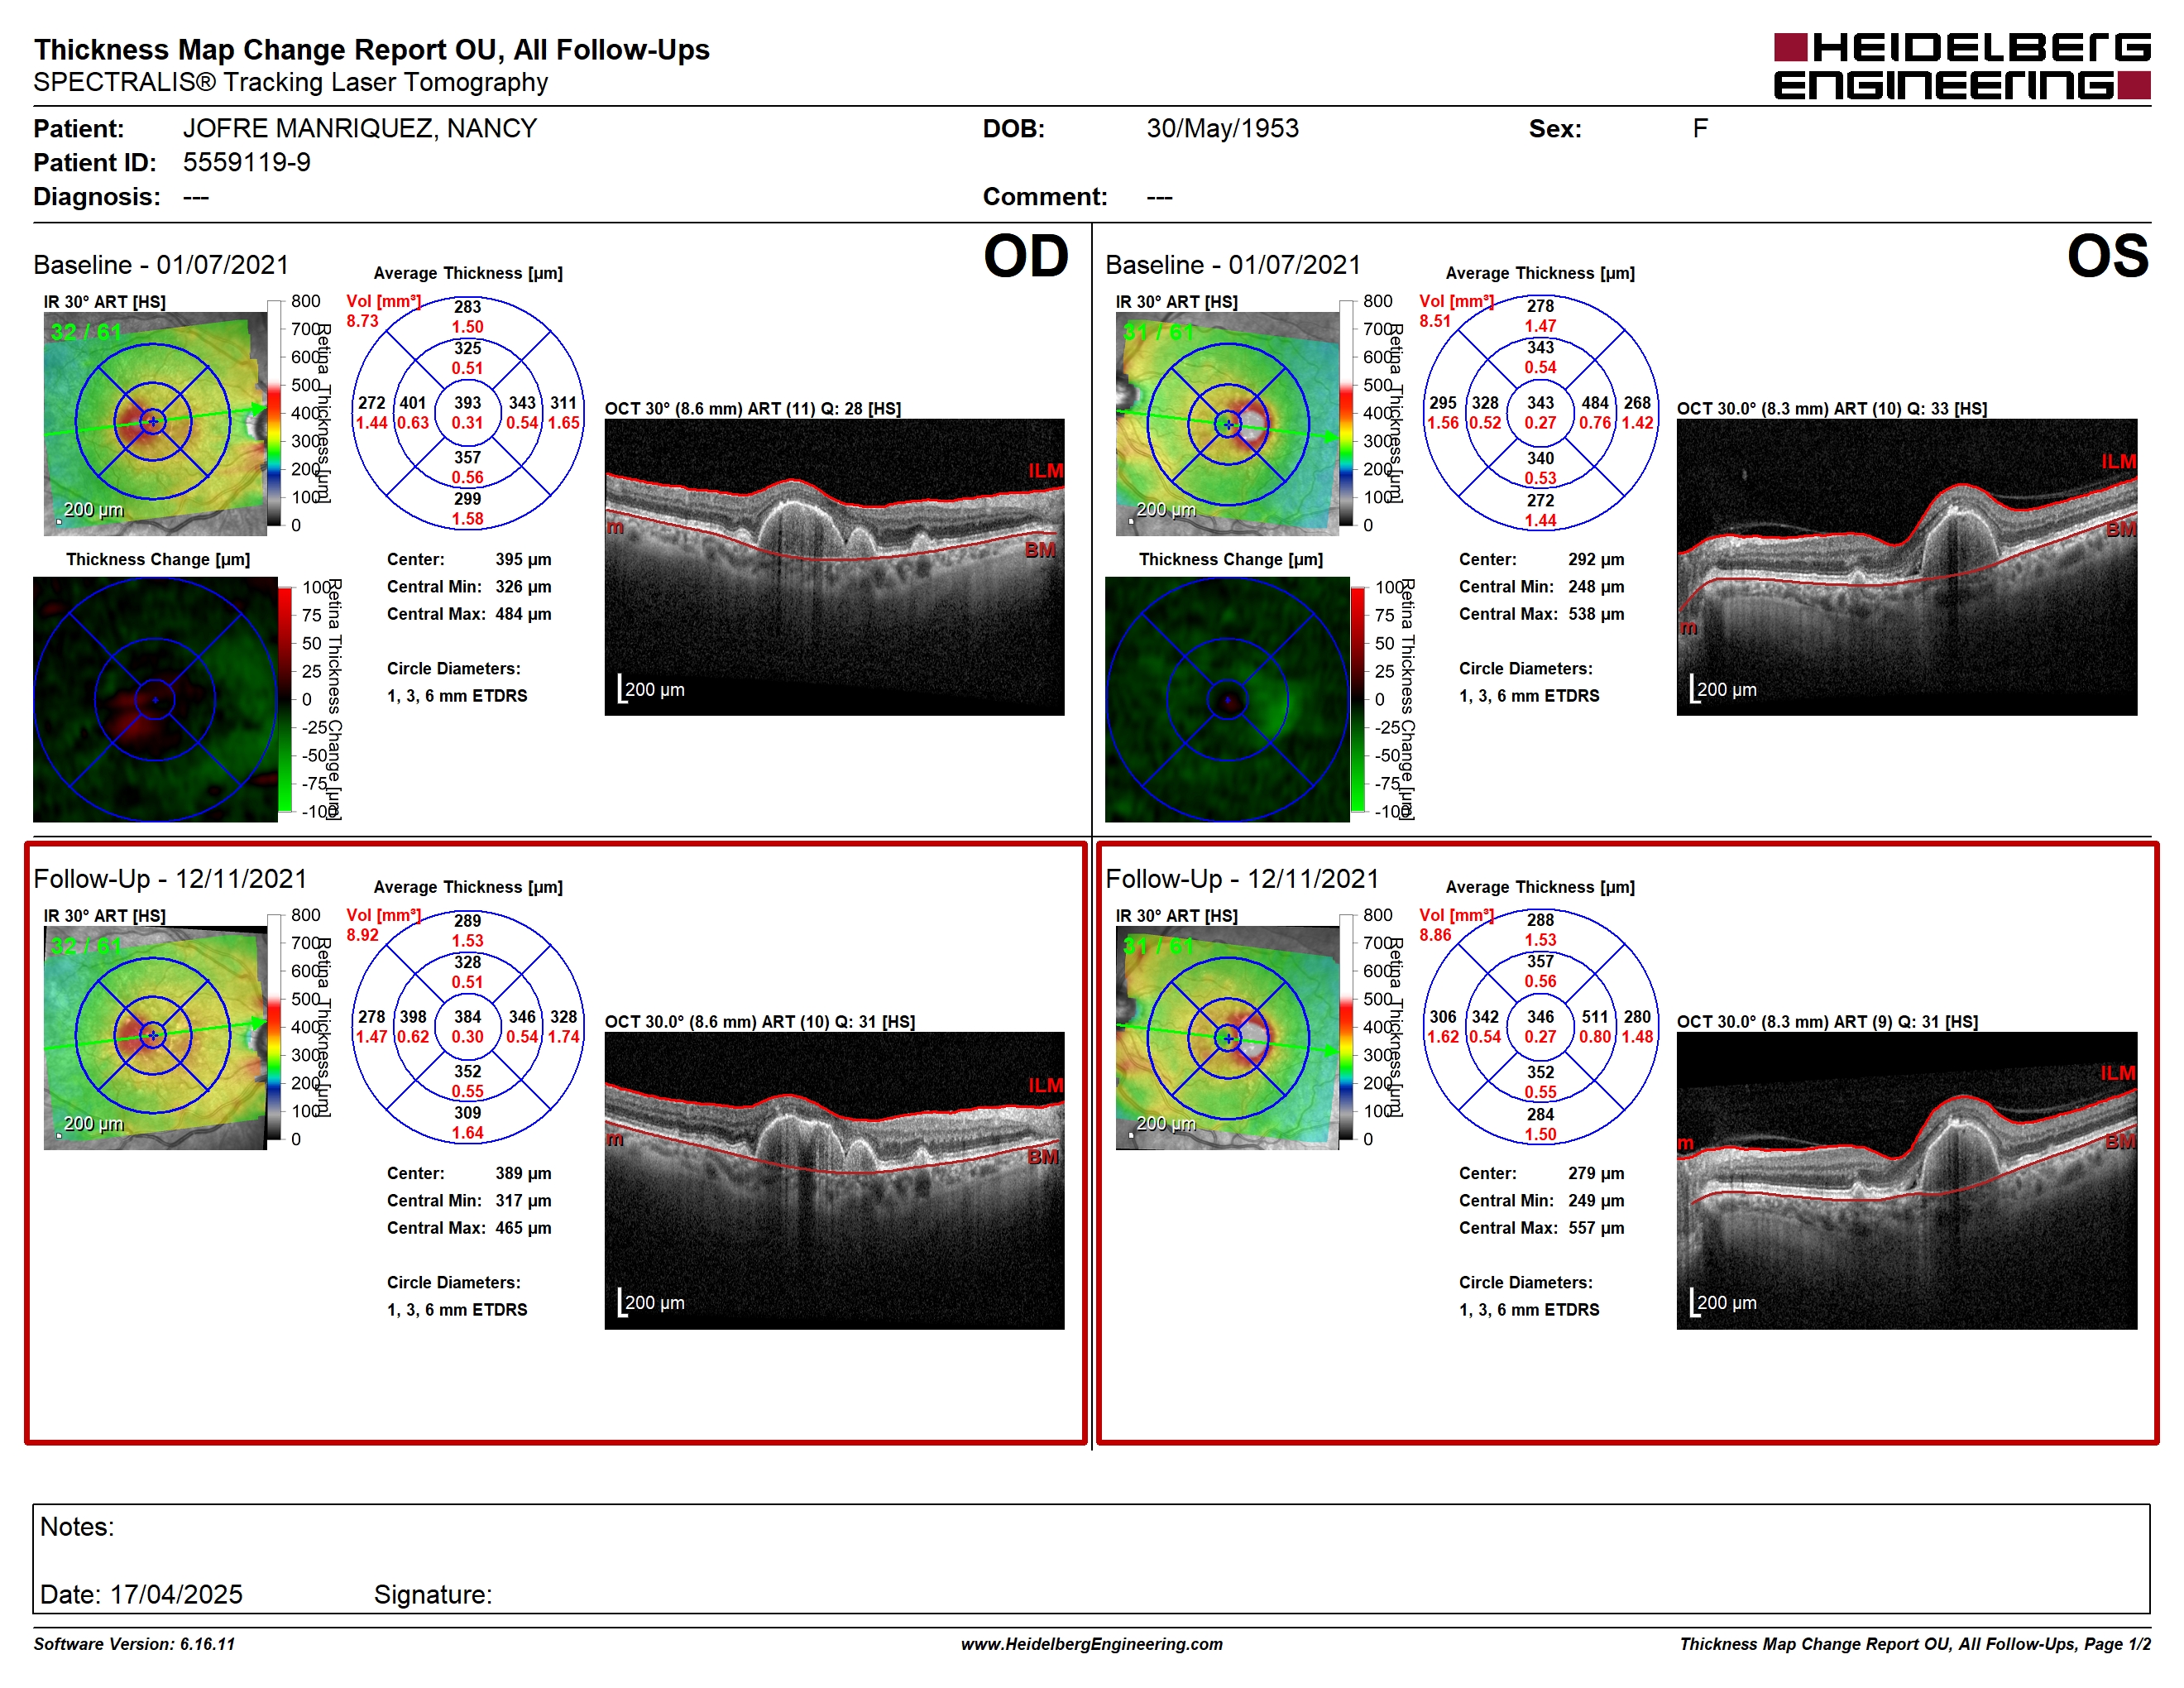
Task: Click 'OCT 30° (8.6 mm) ART (11) Q: 28' caption
Action: tap(752, 409)
